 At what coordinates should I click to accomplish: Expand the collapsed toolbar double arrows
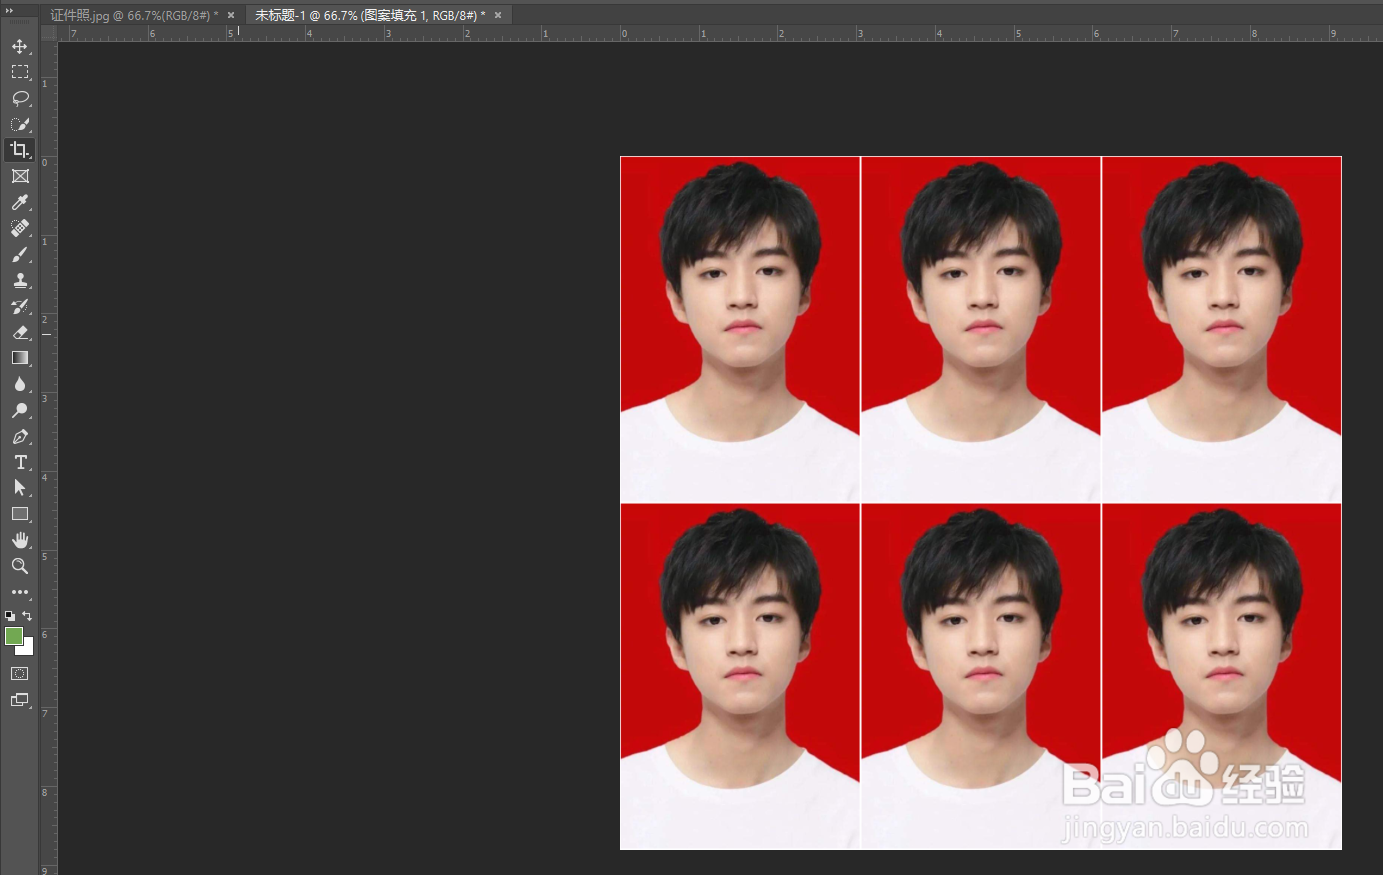pyautogui.click(x=10, y=10)
